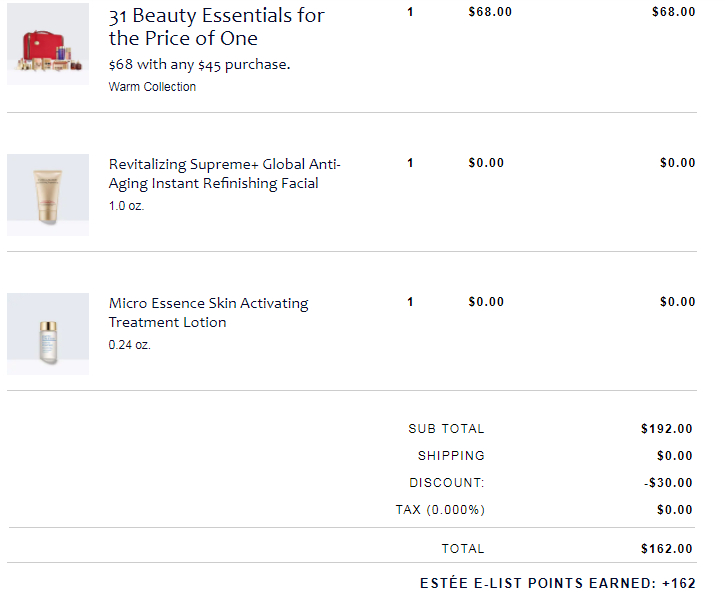Select the 1.0 oz. size label
The width and height of the screenshot is (725, 594).
tap(126, 206)
